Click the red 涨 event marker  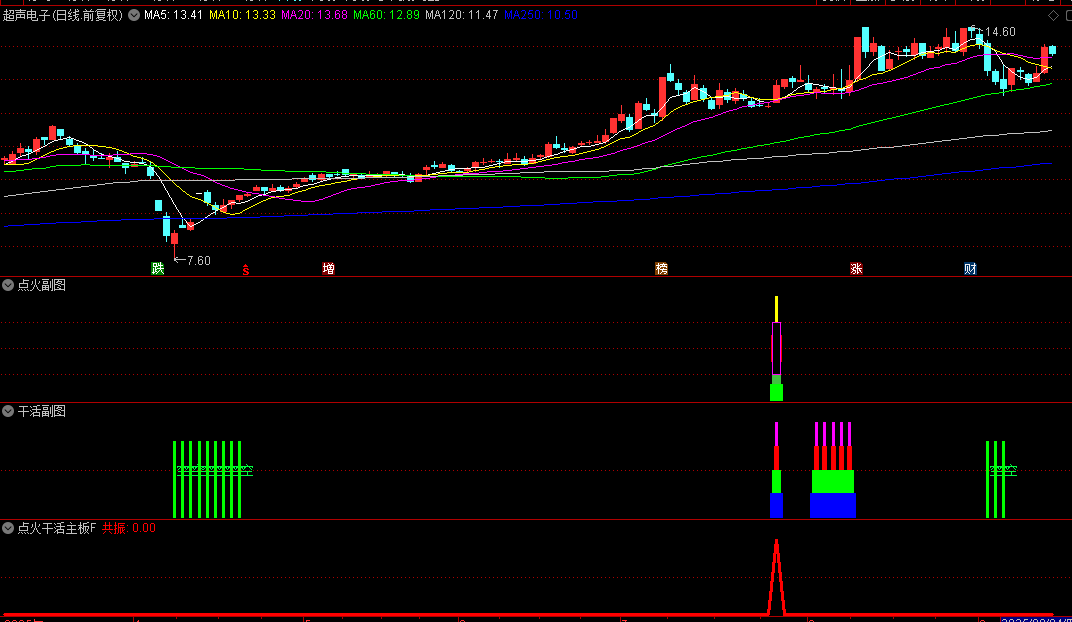tap(856, 269)
